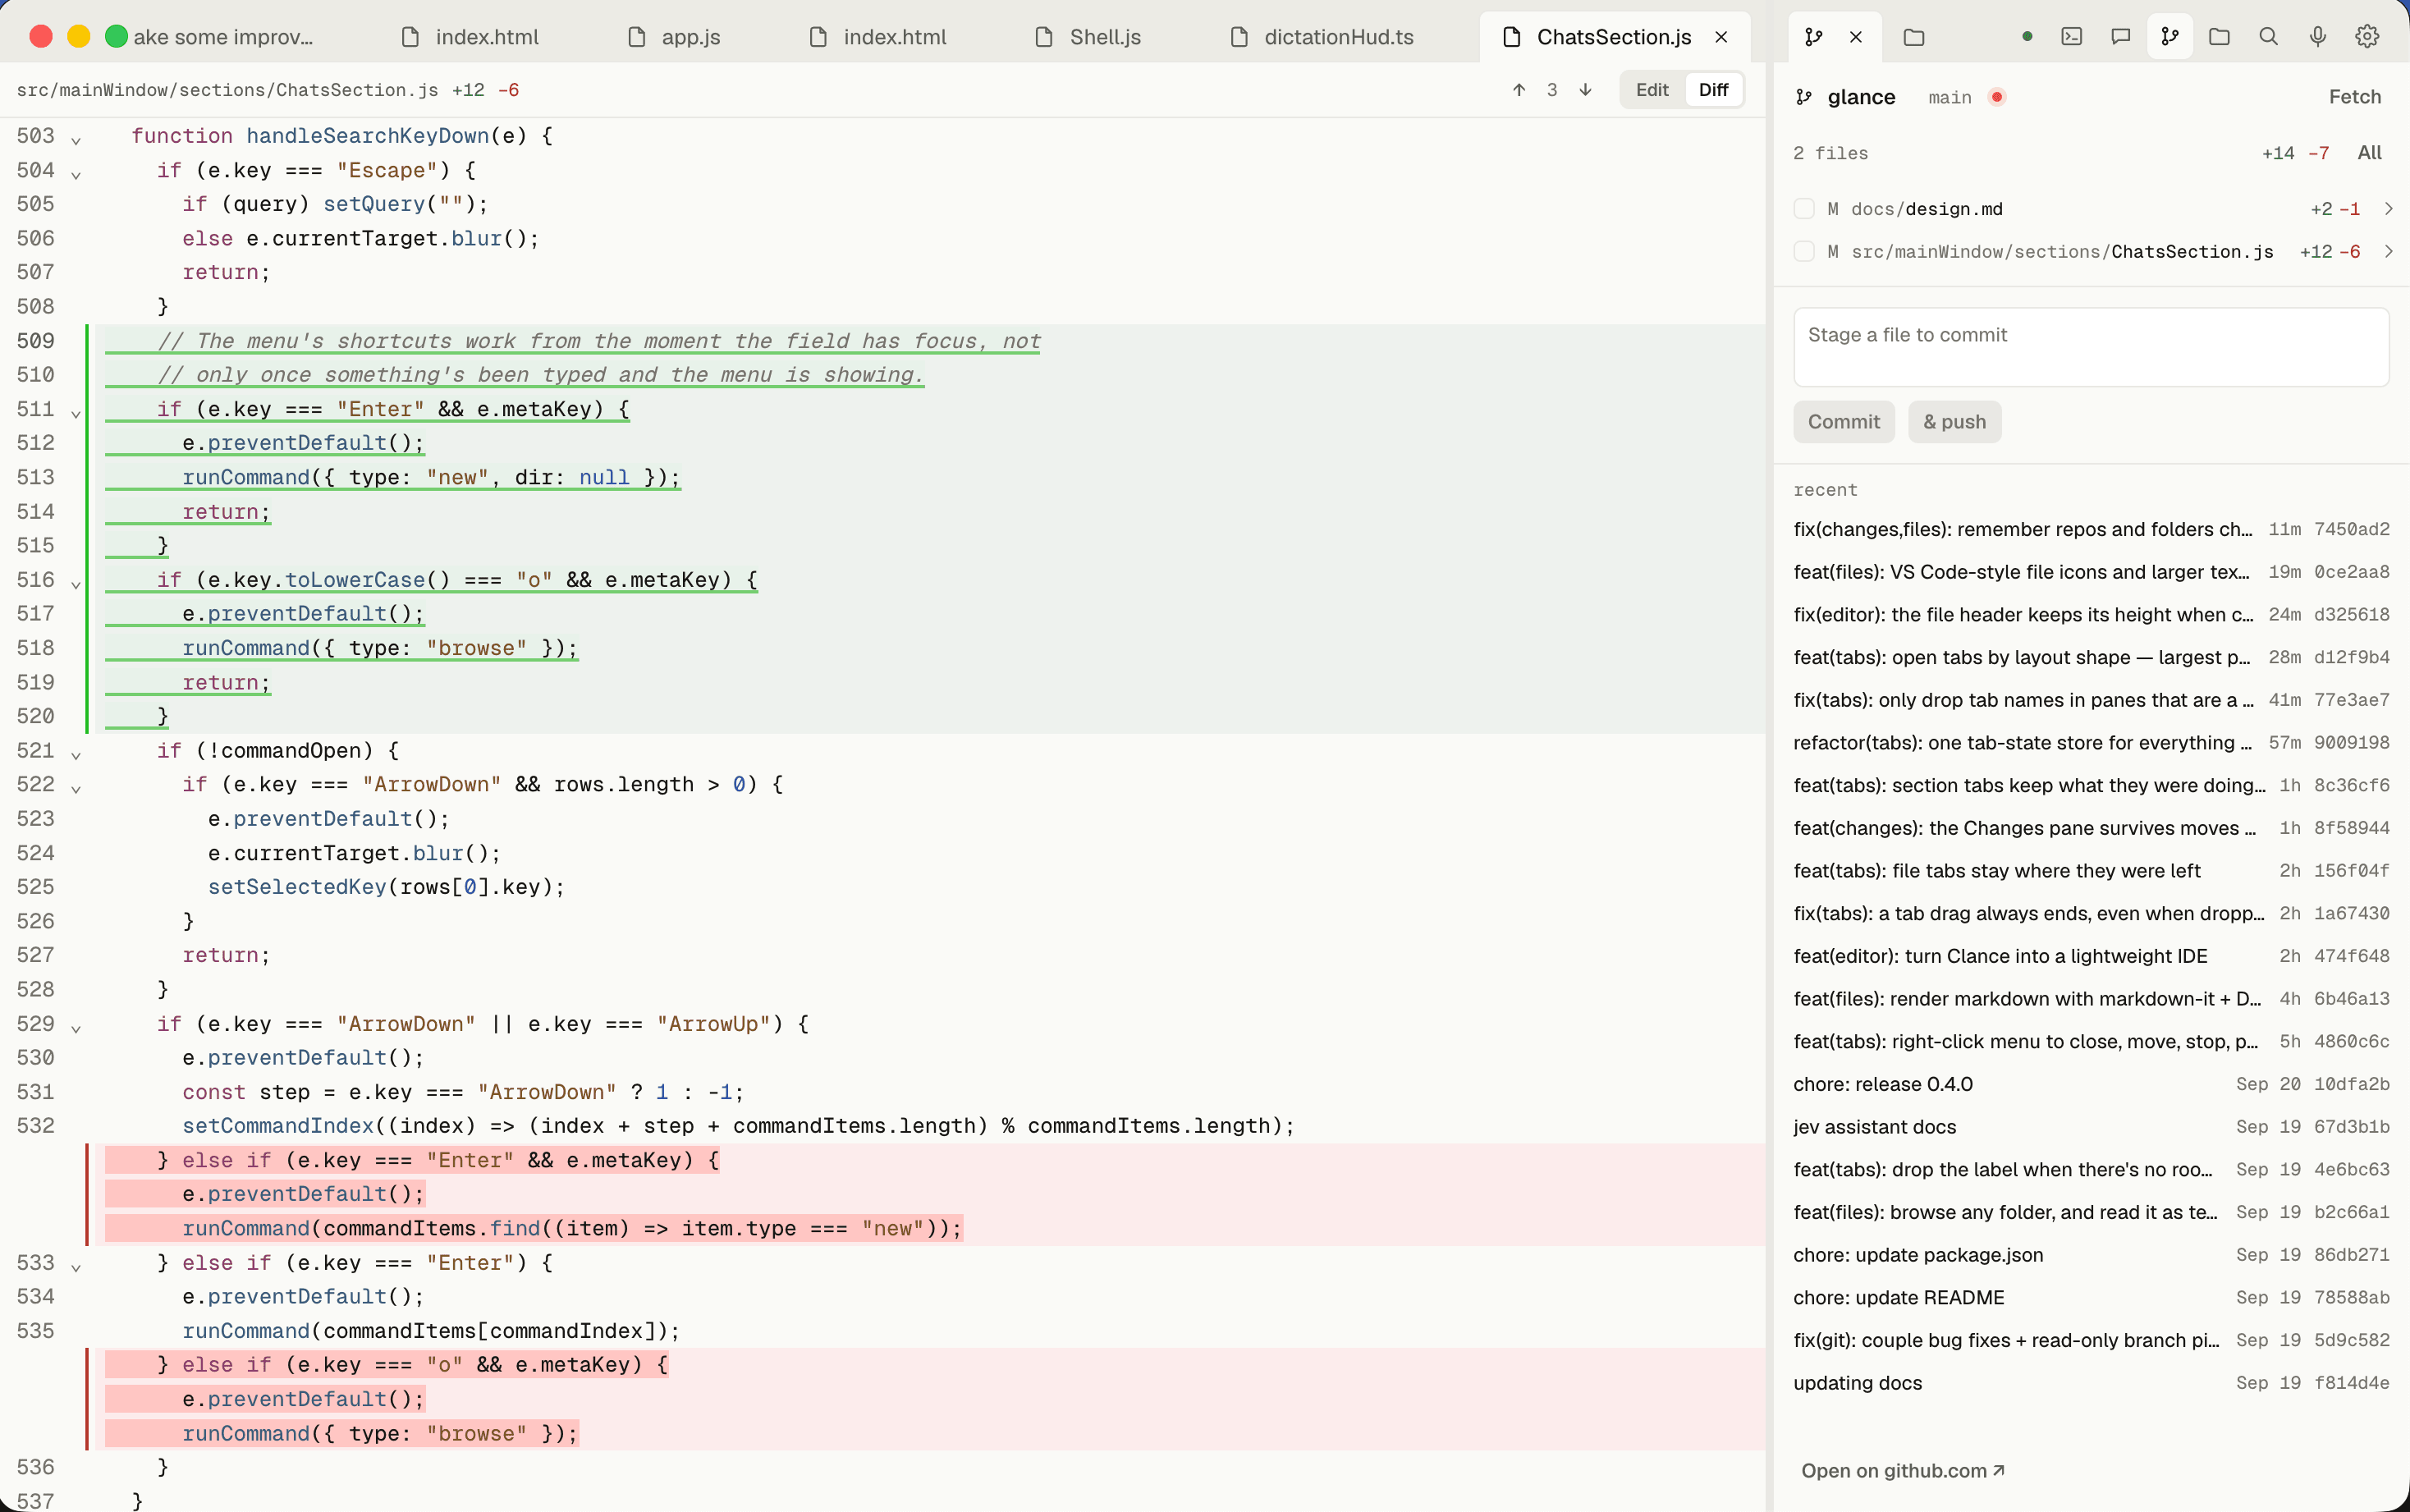Close the ChatsSection.js tab

[1721, 37]
